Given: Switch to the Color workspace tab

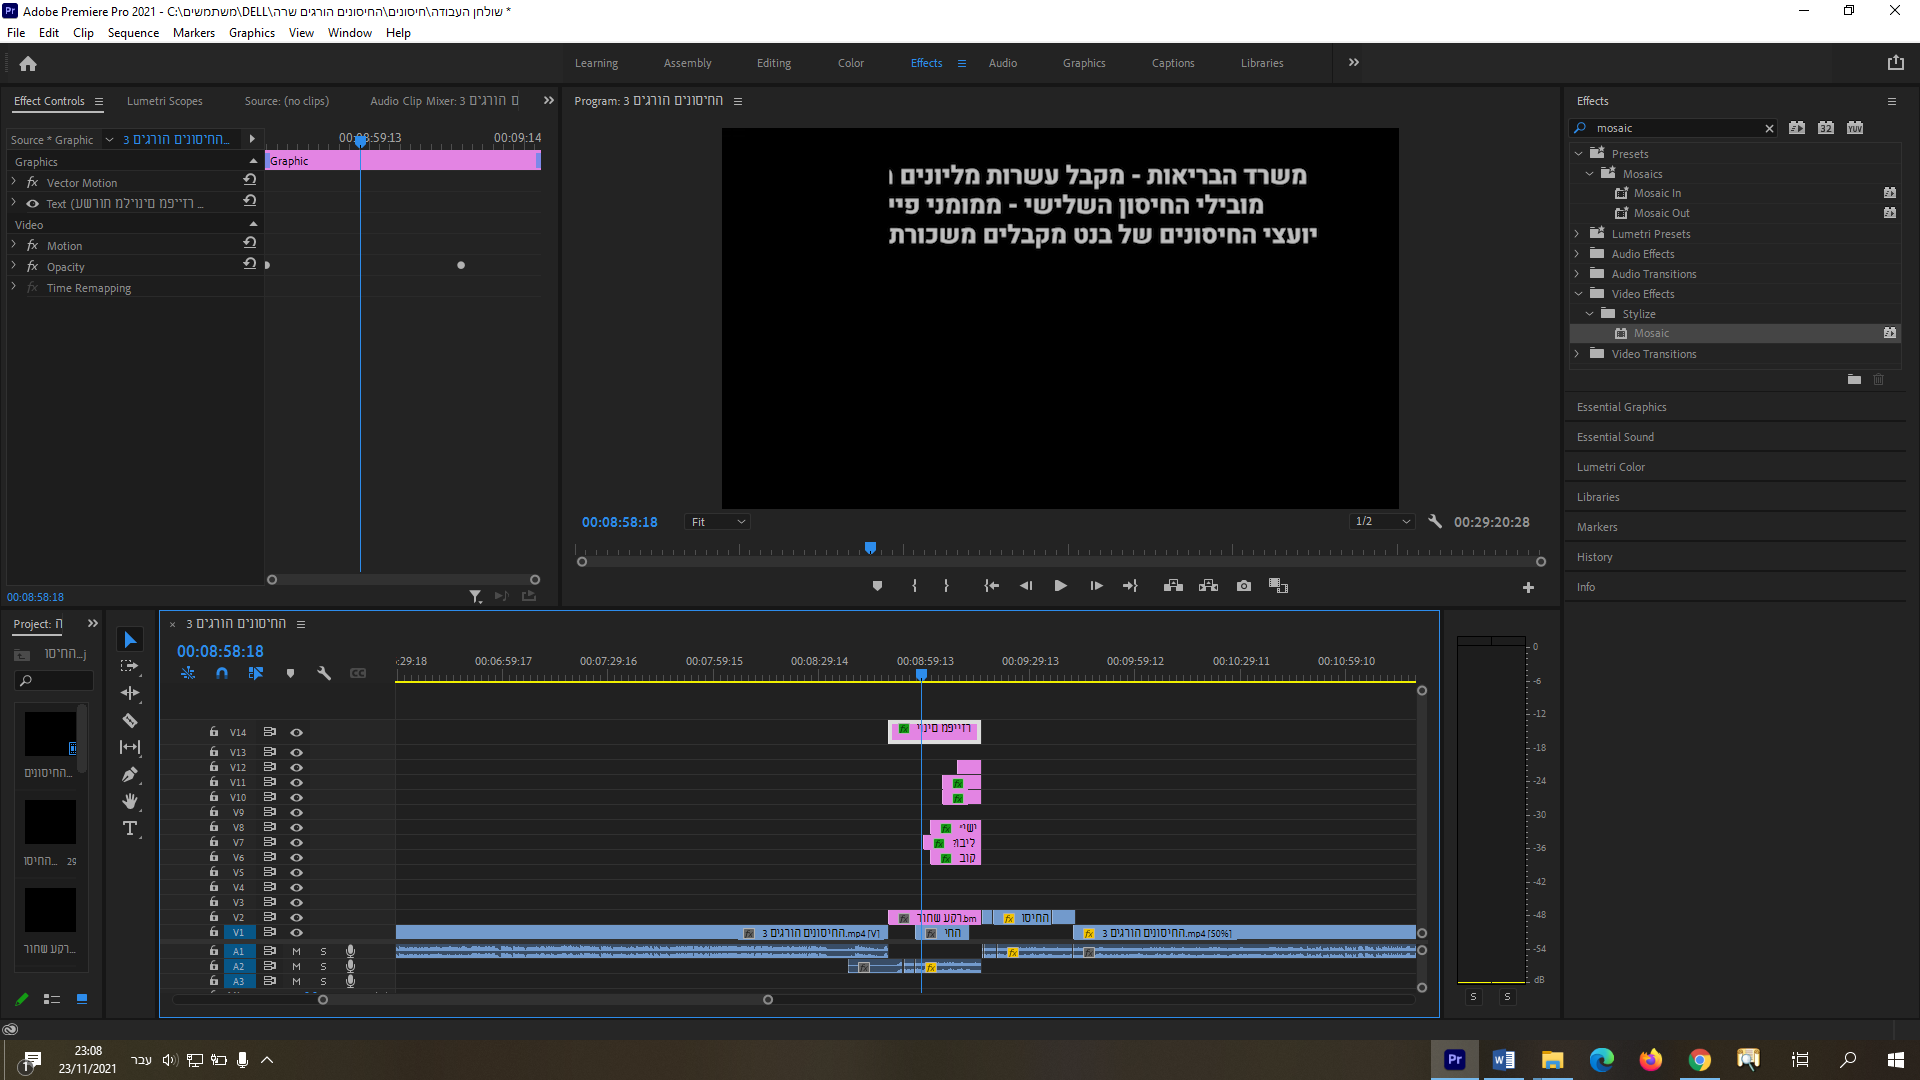Looking at the screenshot, I should tap(850, 63).
